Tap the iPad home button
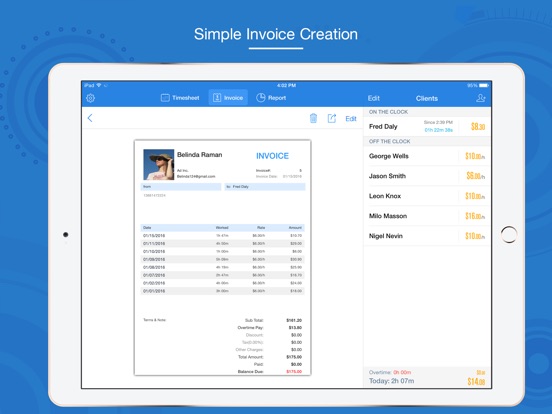Screen dimensions: 552x414 [509, 234]
